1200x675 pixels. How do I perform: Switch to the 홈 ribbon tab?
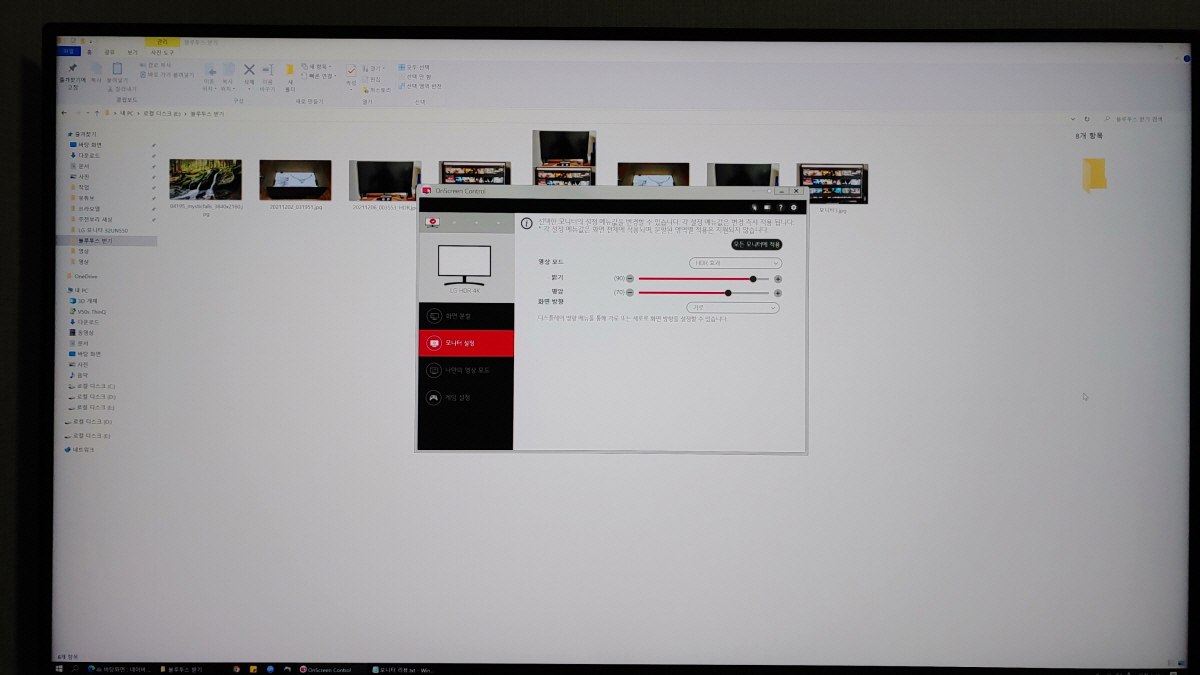[x=89, y=52]
